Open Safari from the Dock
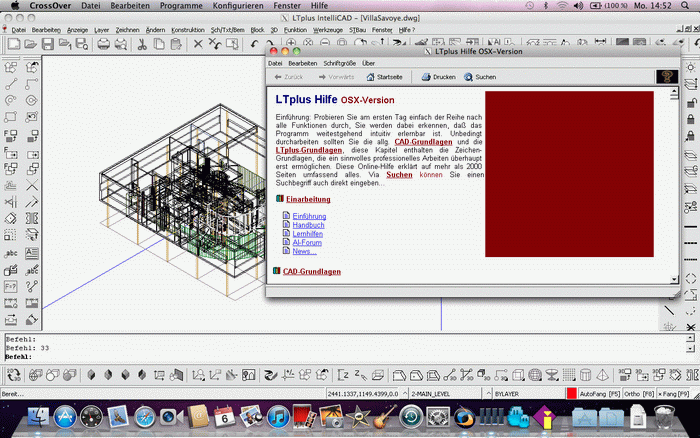 point(144,417)
